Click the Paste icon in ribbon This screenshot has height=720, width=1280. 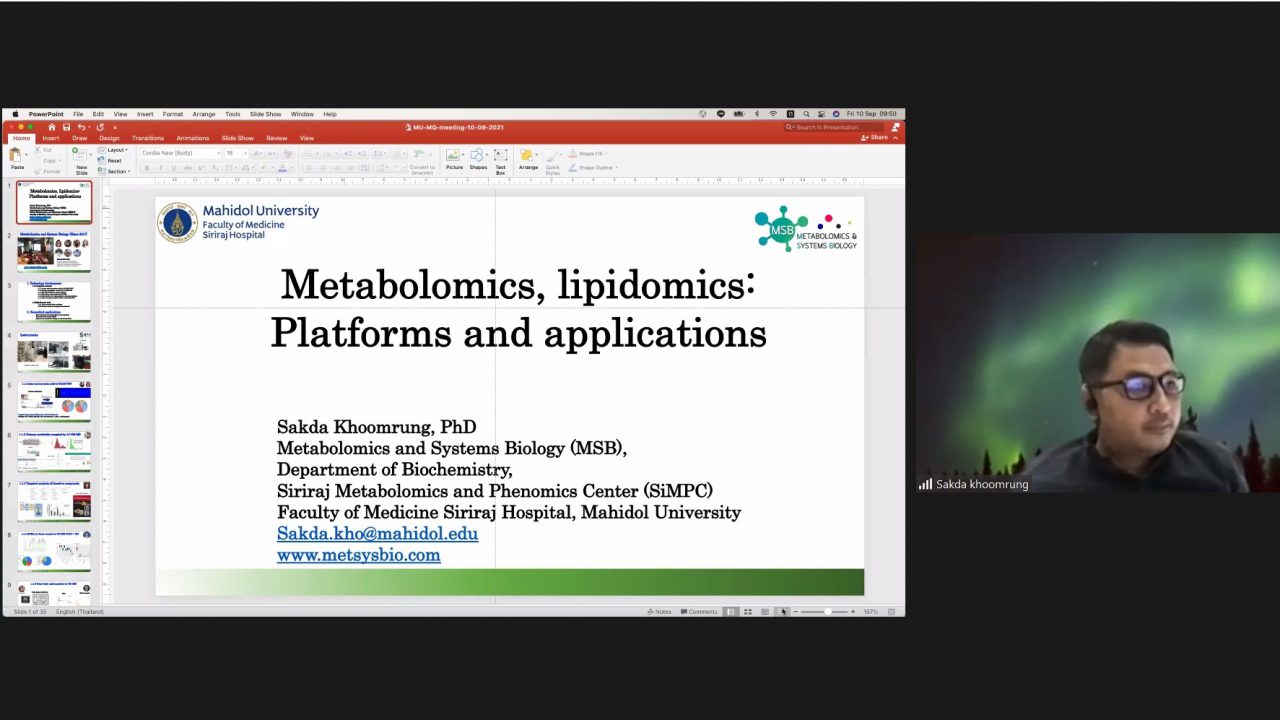tap(17, 156)
